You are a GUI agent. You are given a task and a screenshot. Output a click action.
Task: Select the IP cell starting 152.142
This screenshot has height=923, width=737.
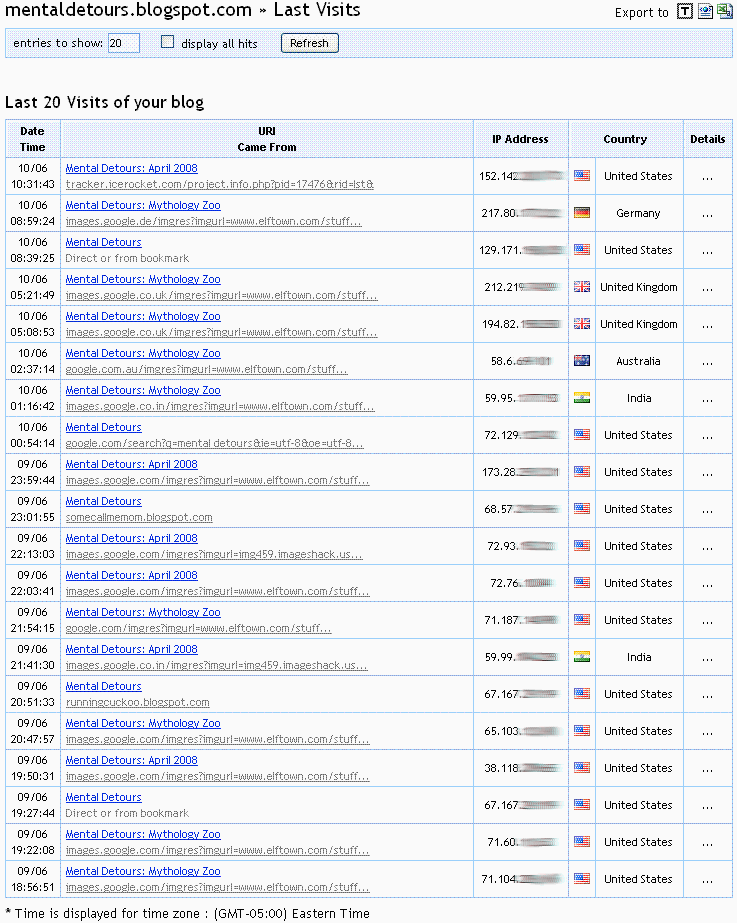(520, 176)
